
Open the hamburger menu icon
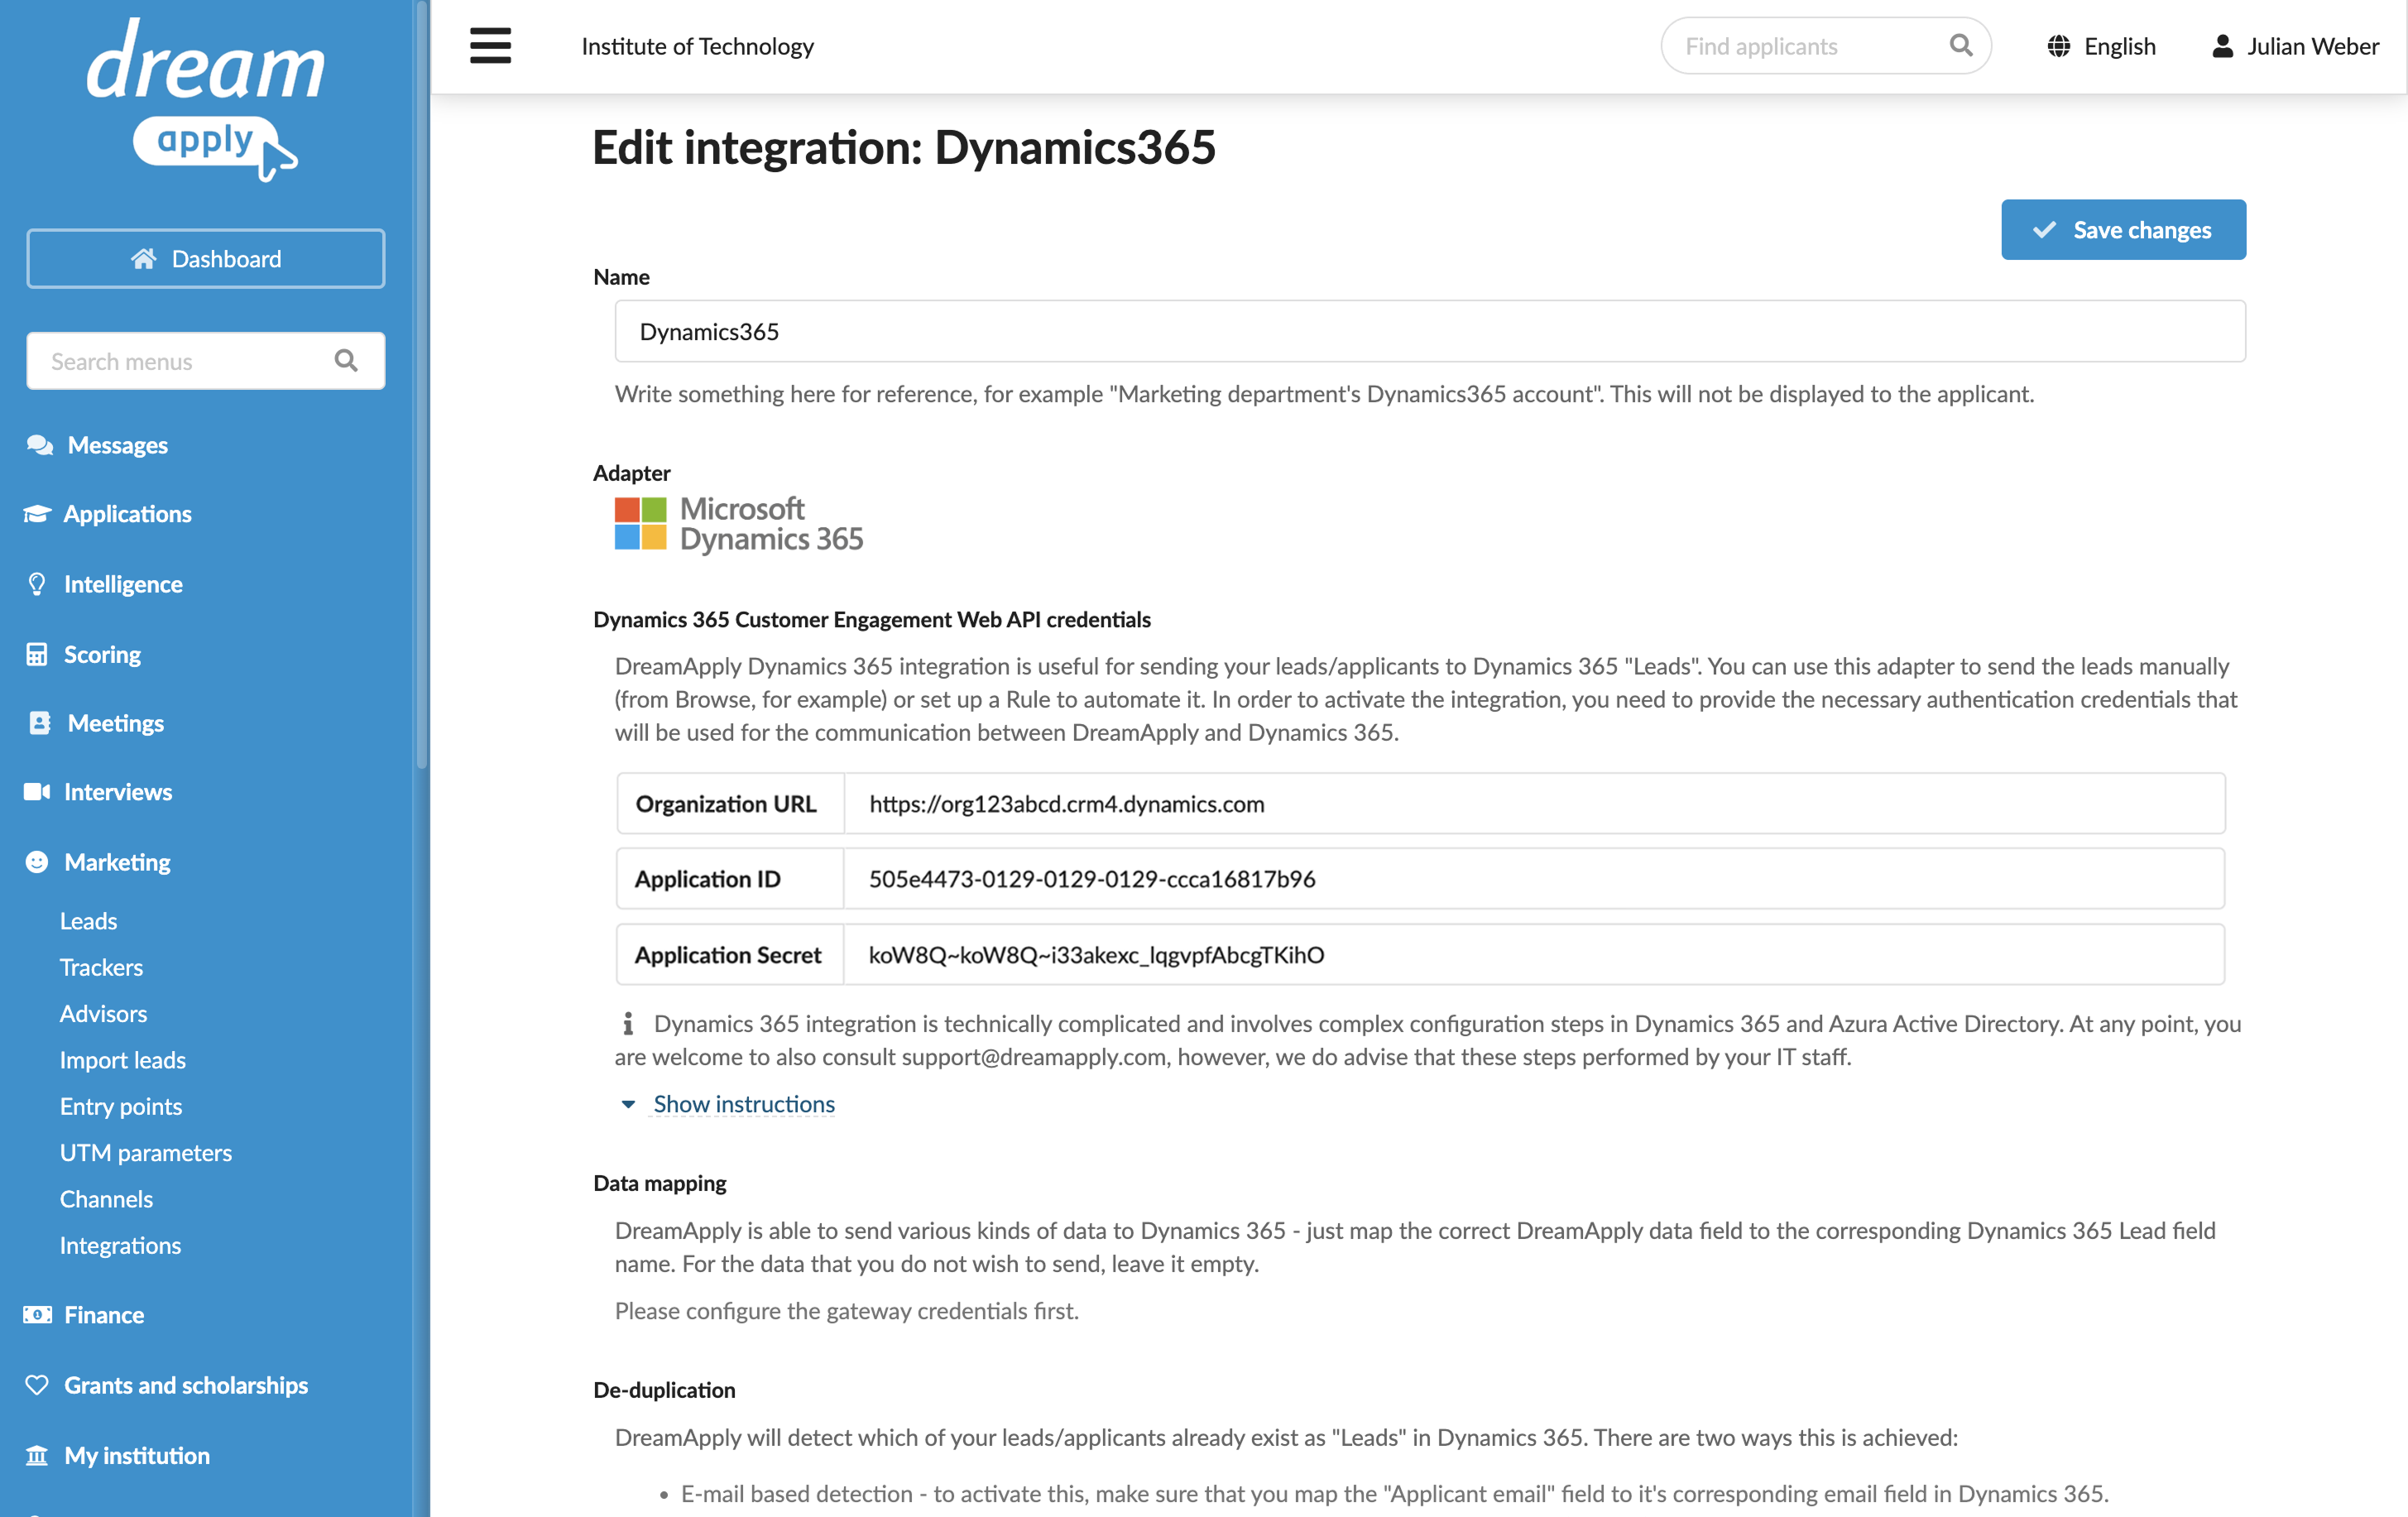tap(490, 46)
